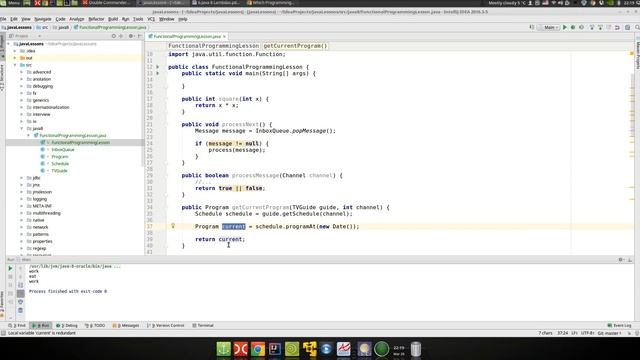Select Program class in project tree
Image resolution: width=640 pixels, height=360 pixels.
click(60, 157)
